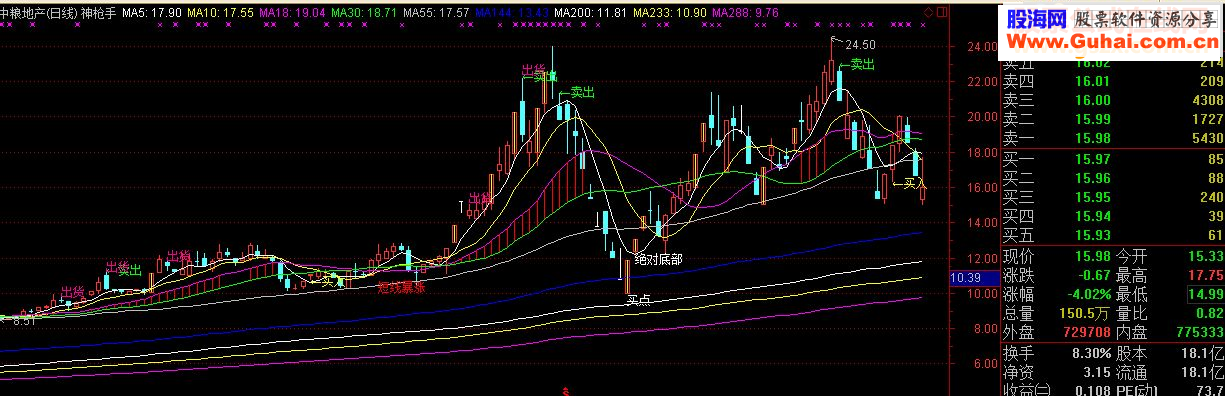1225x396 pixels.
Task: Select the 卖一 ask row at 15.98
Action: [1113, 137]
